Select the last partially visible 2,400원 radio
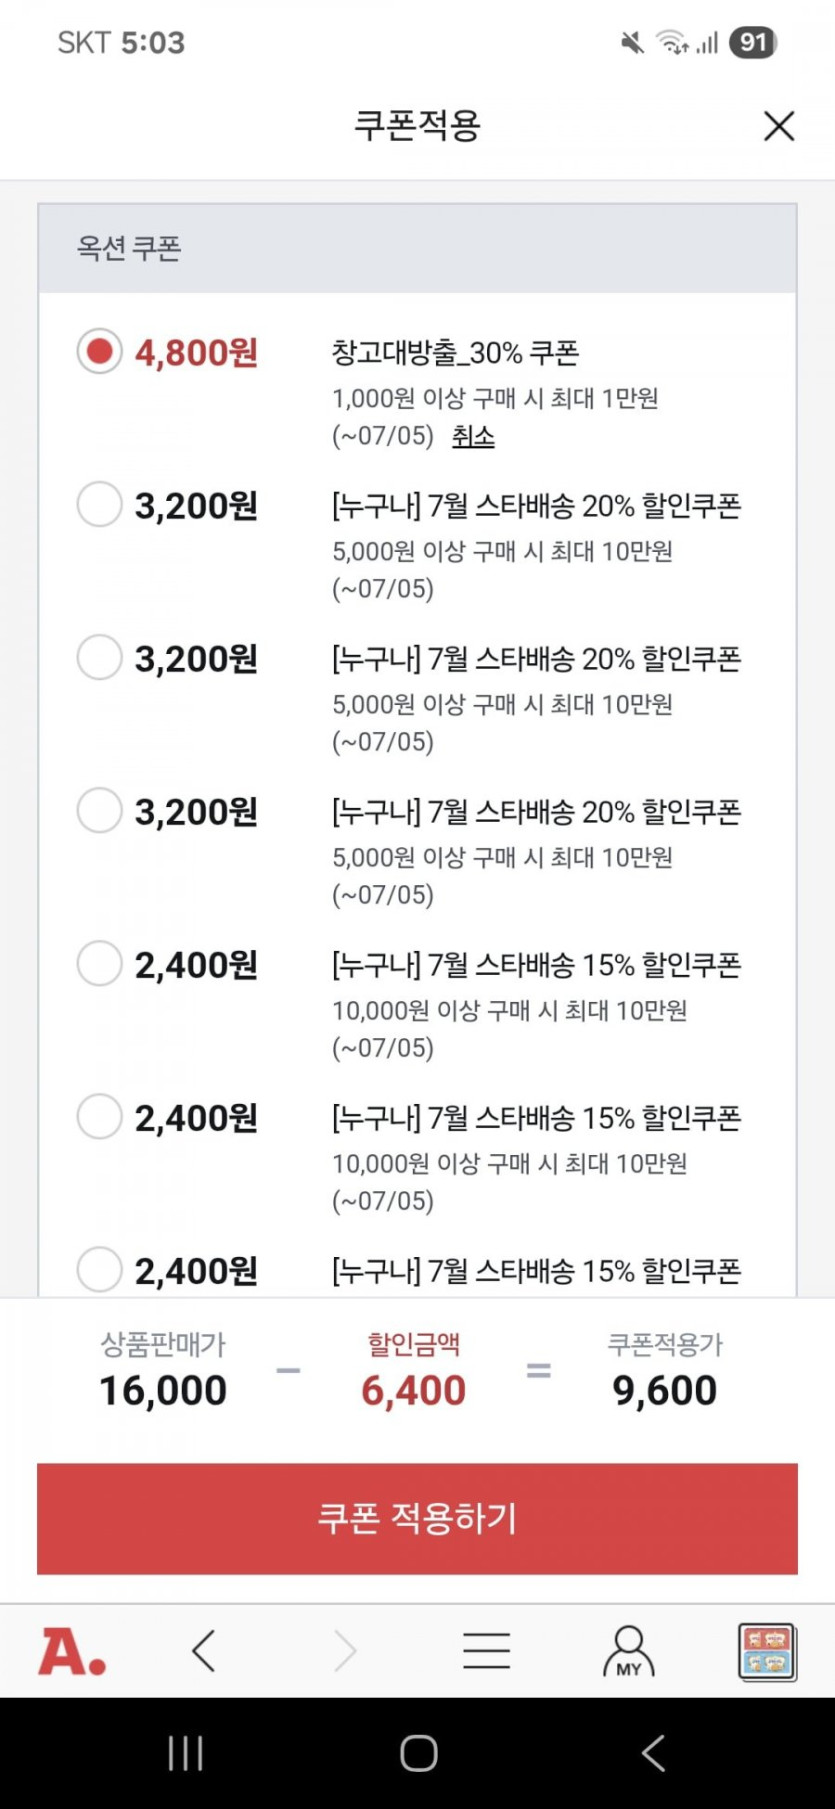Screen dimensions: 835x1809 (x=99, y=1269)
